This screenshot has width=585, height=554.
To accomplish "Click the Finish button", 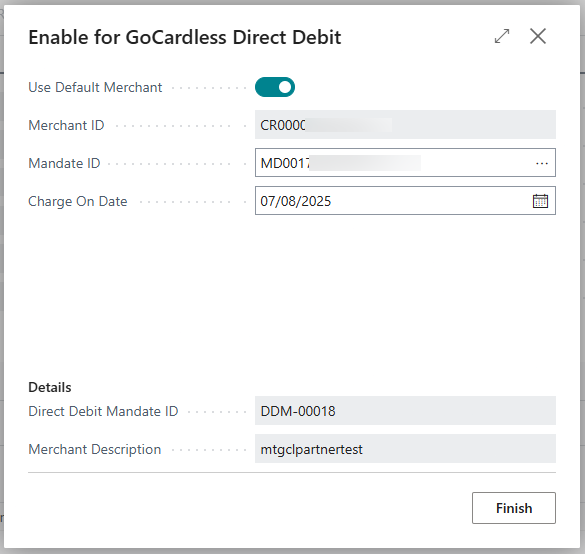I will (x=514, y=508).
